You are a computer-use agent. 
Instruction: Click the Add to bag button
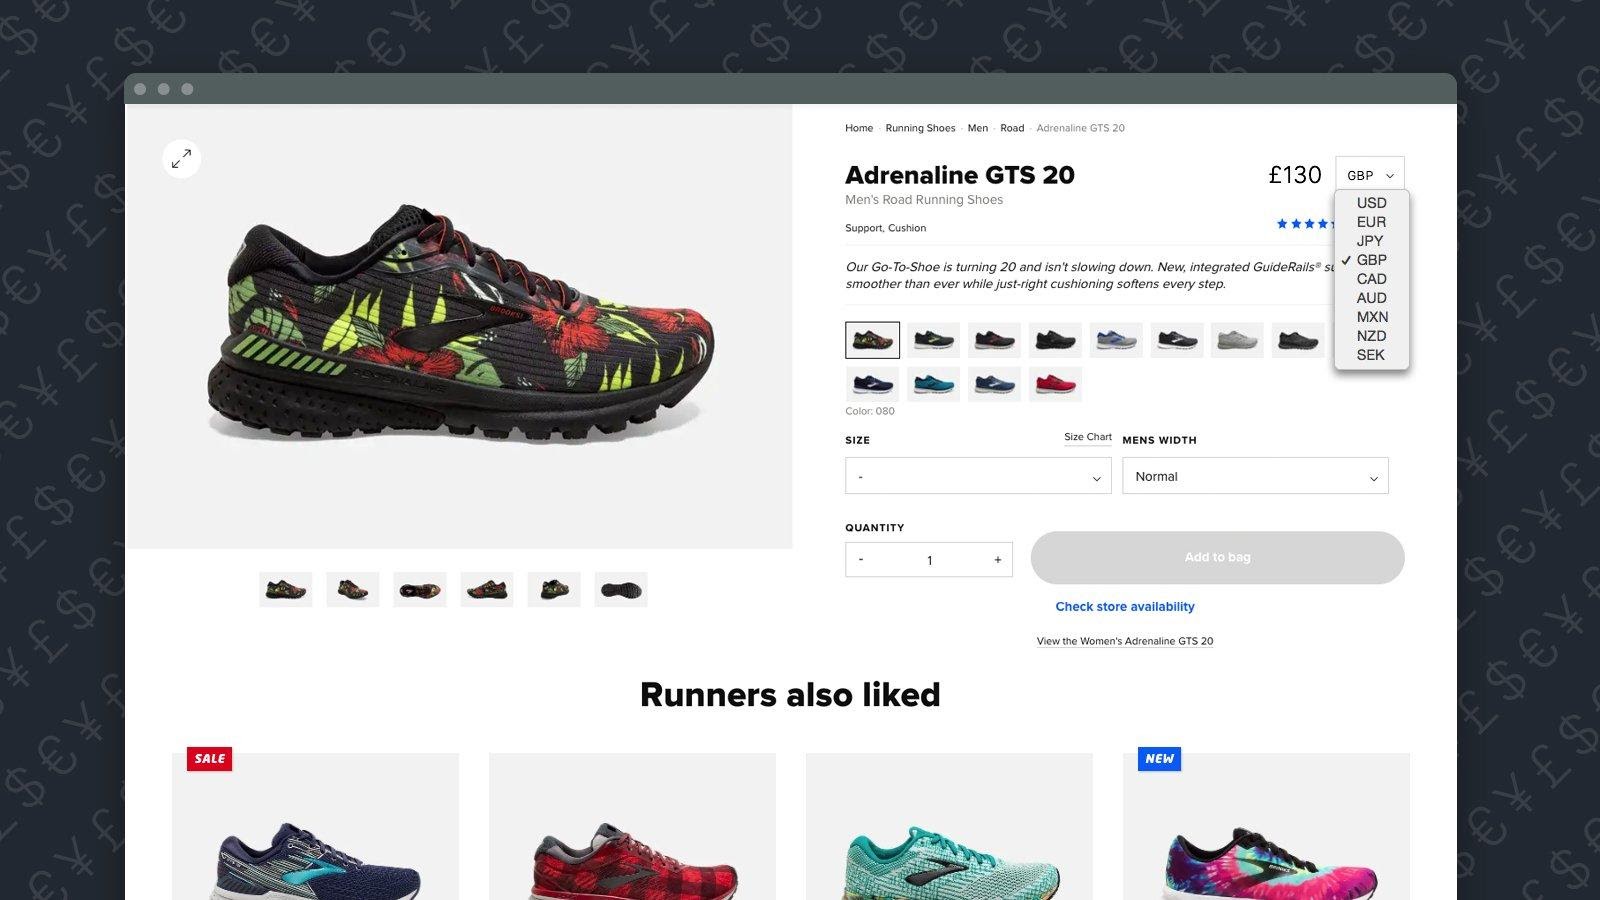point(1217,557)
